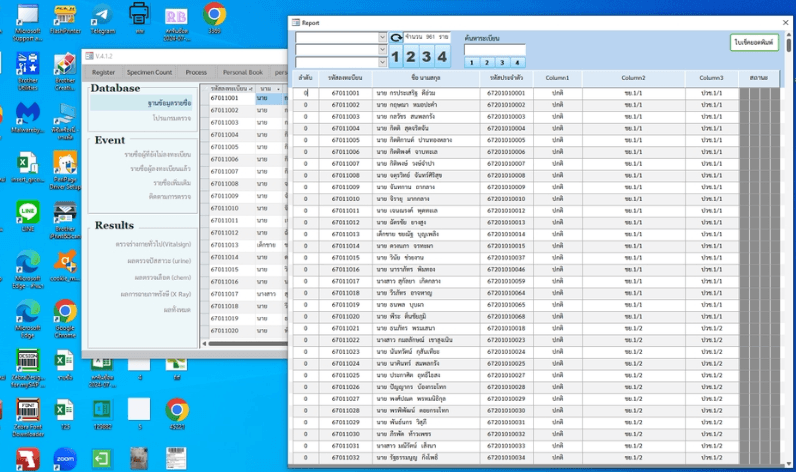Switch to Process tab
The width and height of the screenshot is (796, 472).
point(196,73)
